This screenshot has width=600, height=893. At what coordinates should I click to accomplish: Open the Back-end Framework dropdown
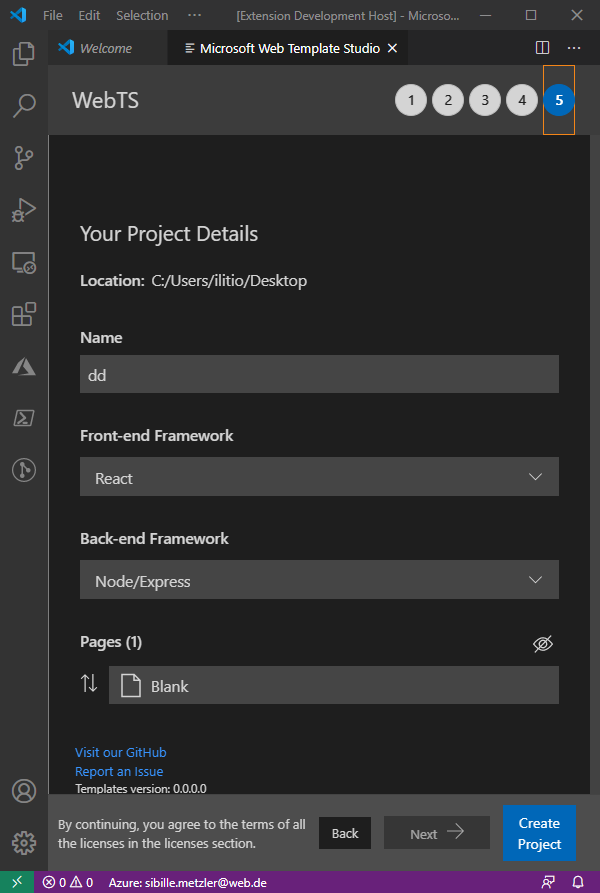[x=319, y=580]
